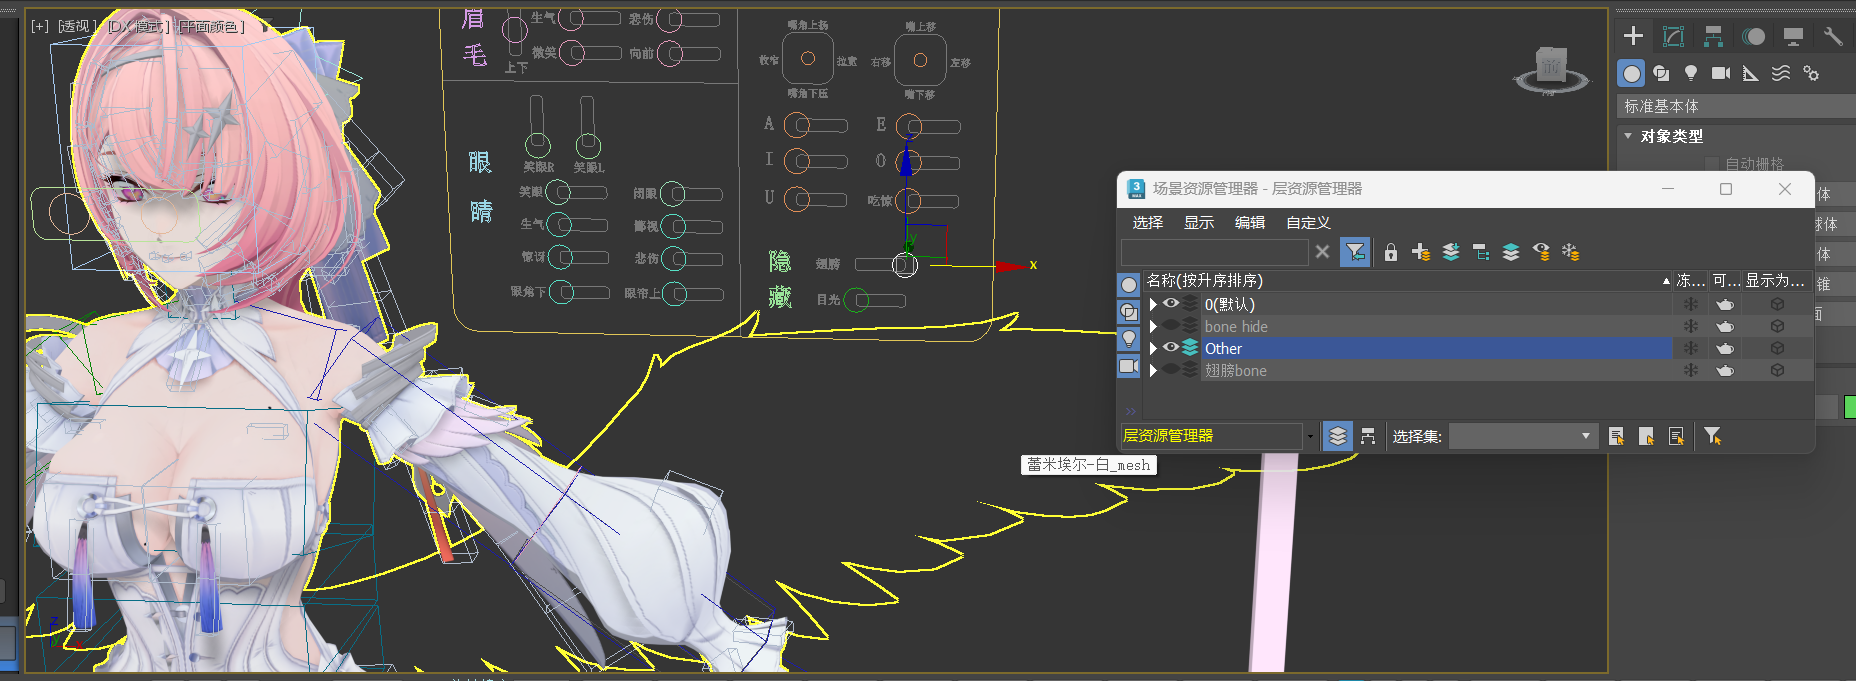Open the 选择集 dropdown
The image size is (1856, 681).
[x=1523, y=436]
